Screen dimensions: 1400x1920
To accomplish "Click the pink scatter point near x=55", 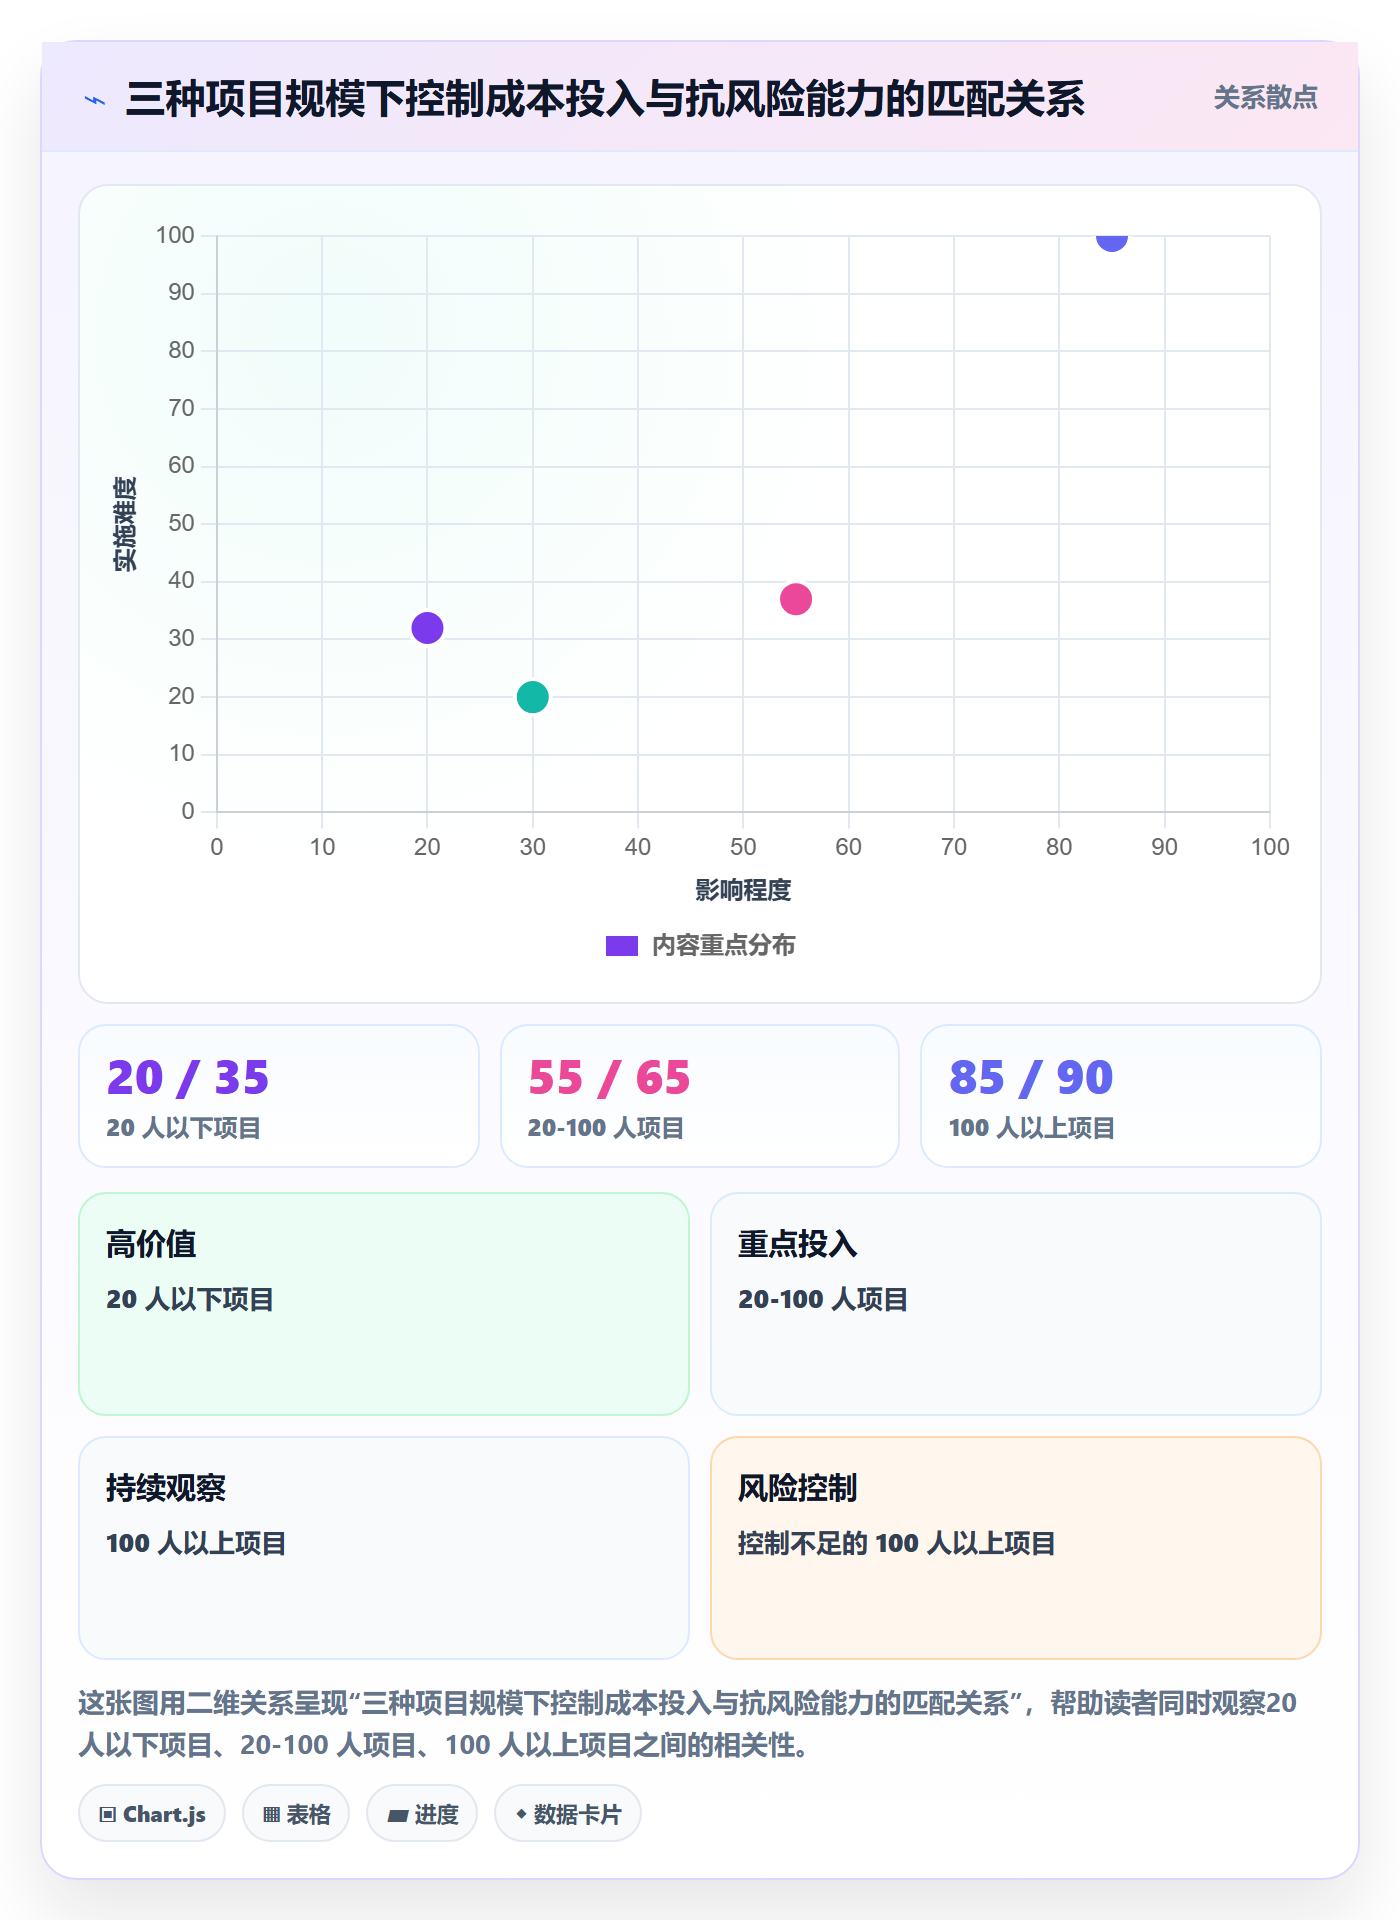I will 796,599.
